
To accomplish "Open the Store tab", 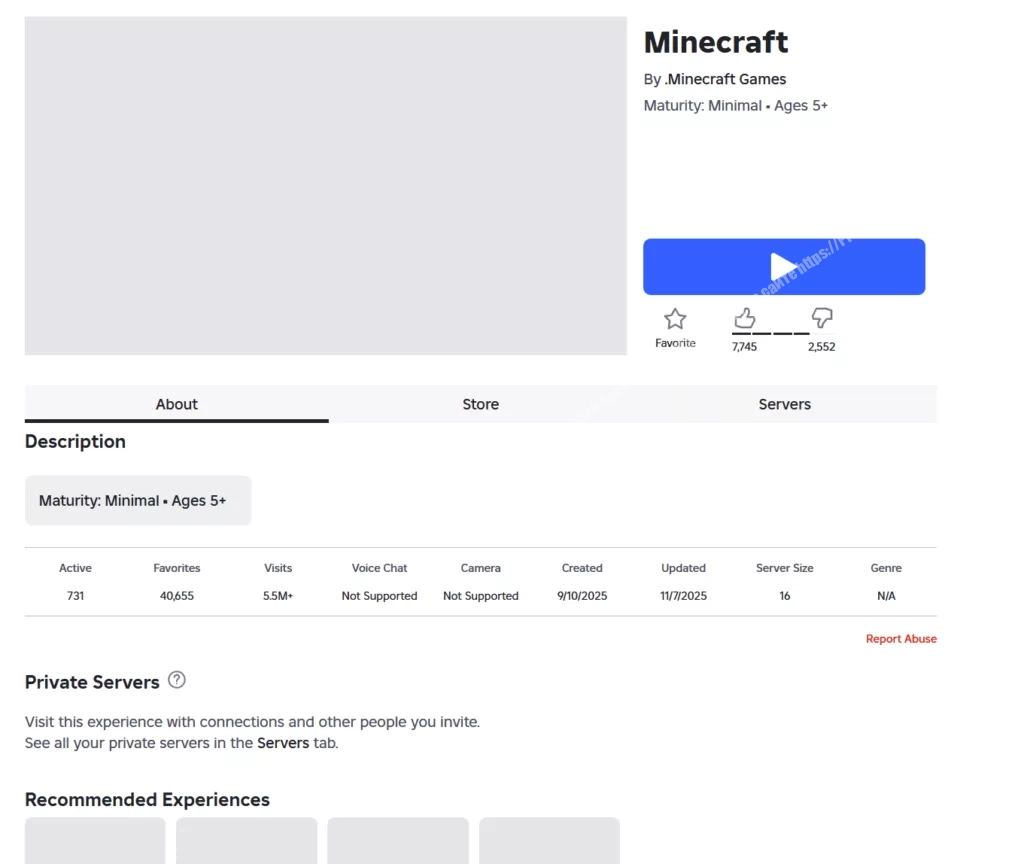I will point(480,404).
